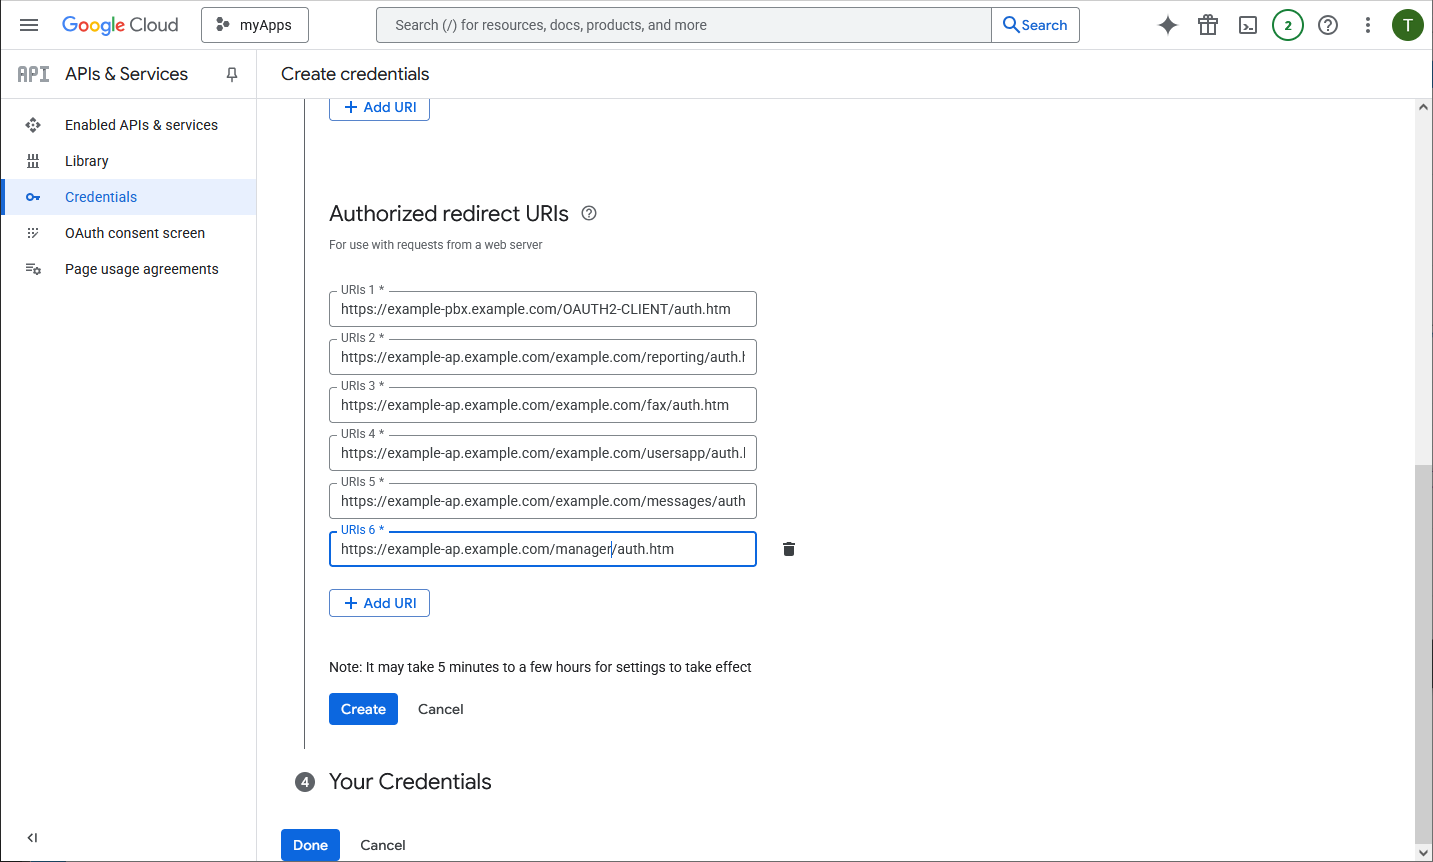Delete URI 6 with trash icon

pyautogui.click(x=789, y=549)
